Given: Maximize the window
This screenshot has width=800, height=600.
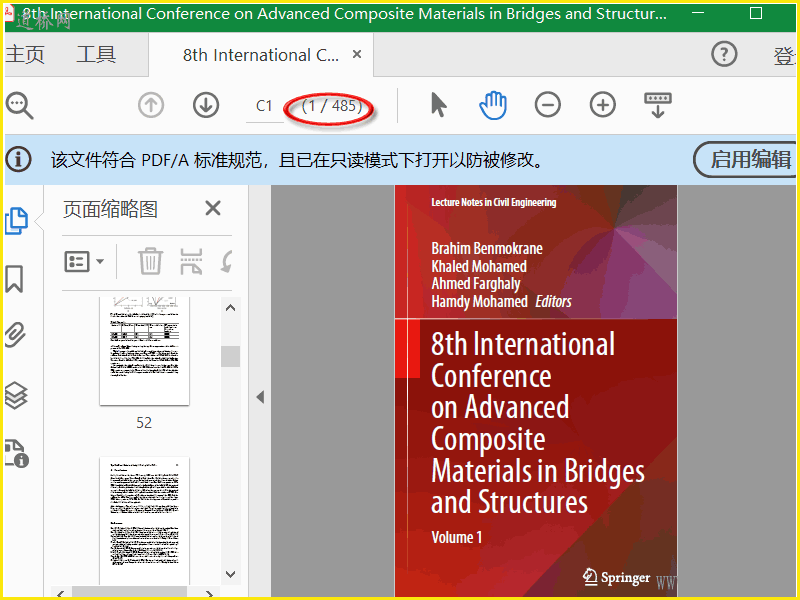Looking at the screenshot, I should click(x=756, y=14).
